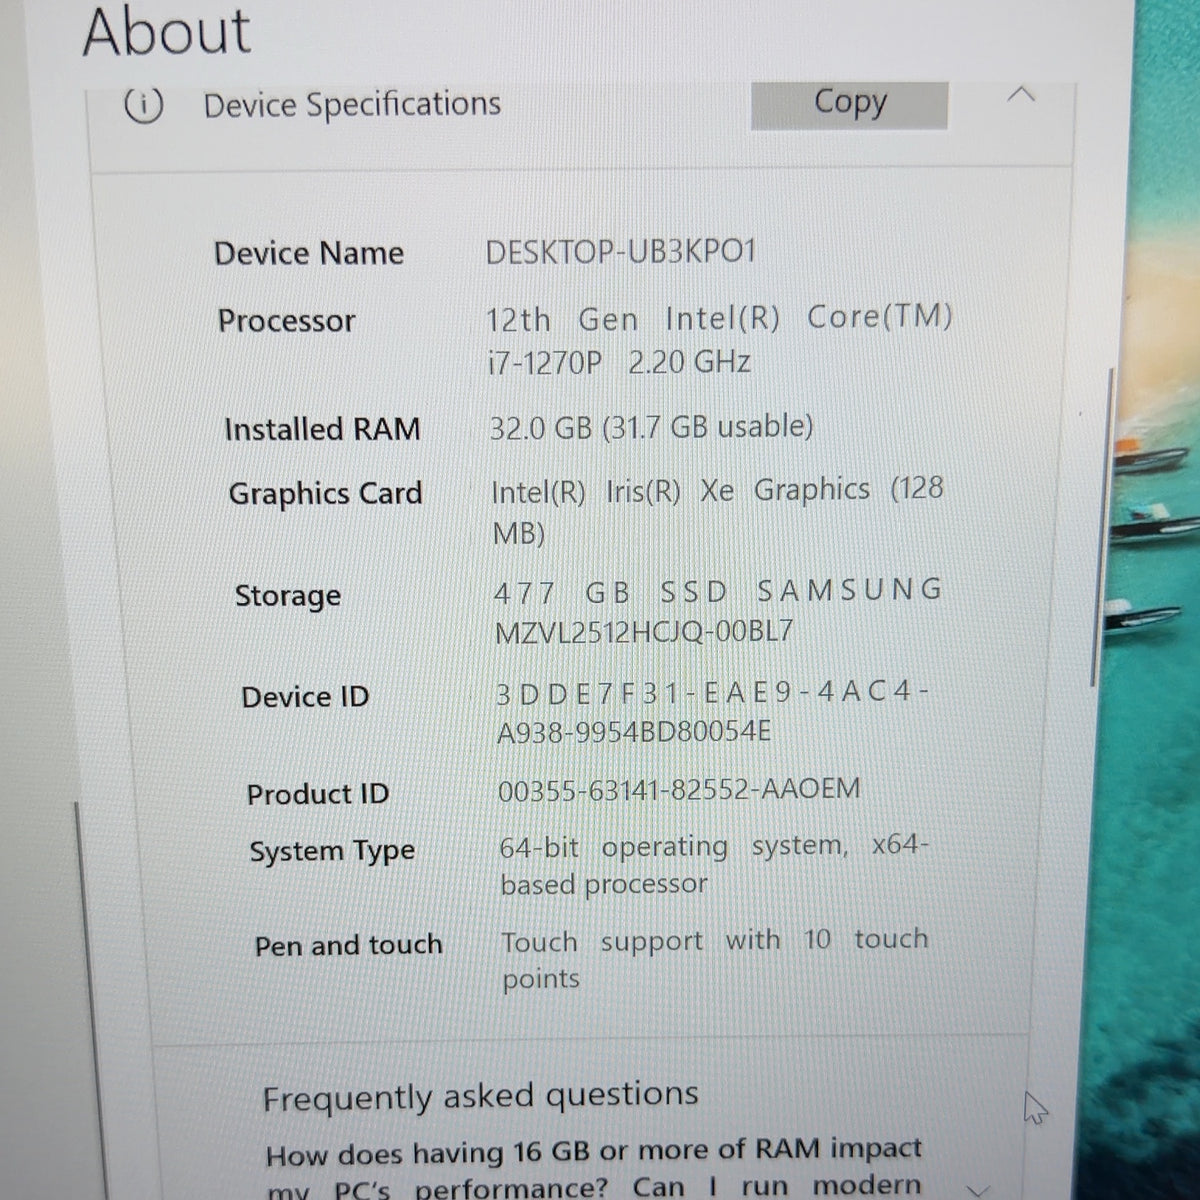Click the Graphics Card label

click(x=326, y=494)
